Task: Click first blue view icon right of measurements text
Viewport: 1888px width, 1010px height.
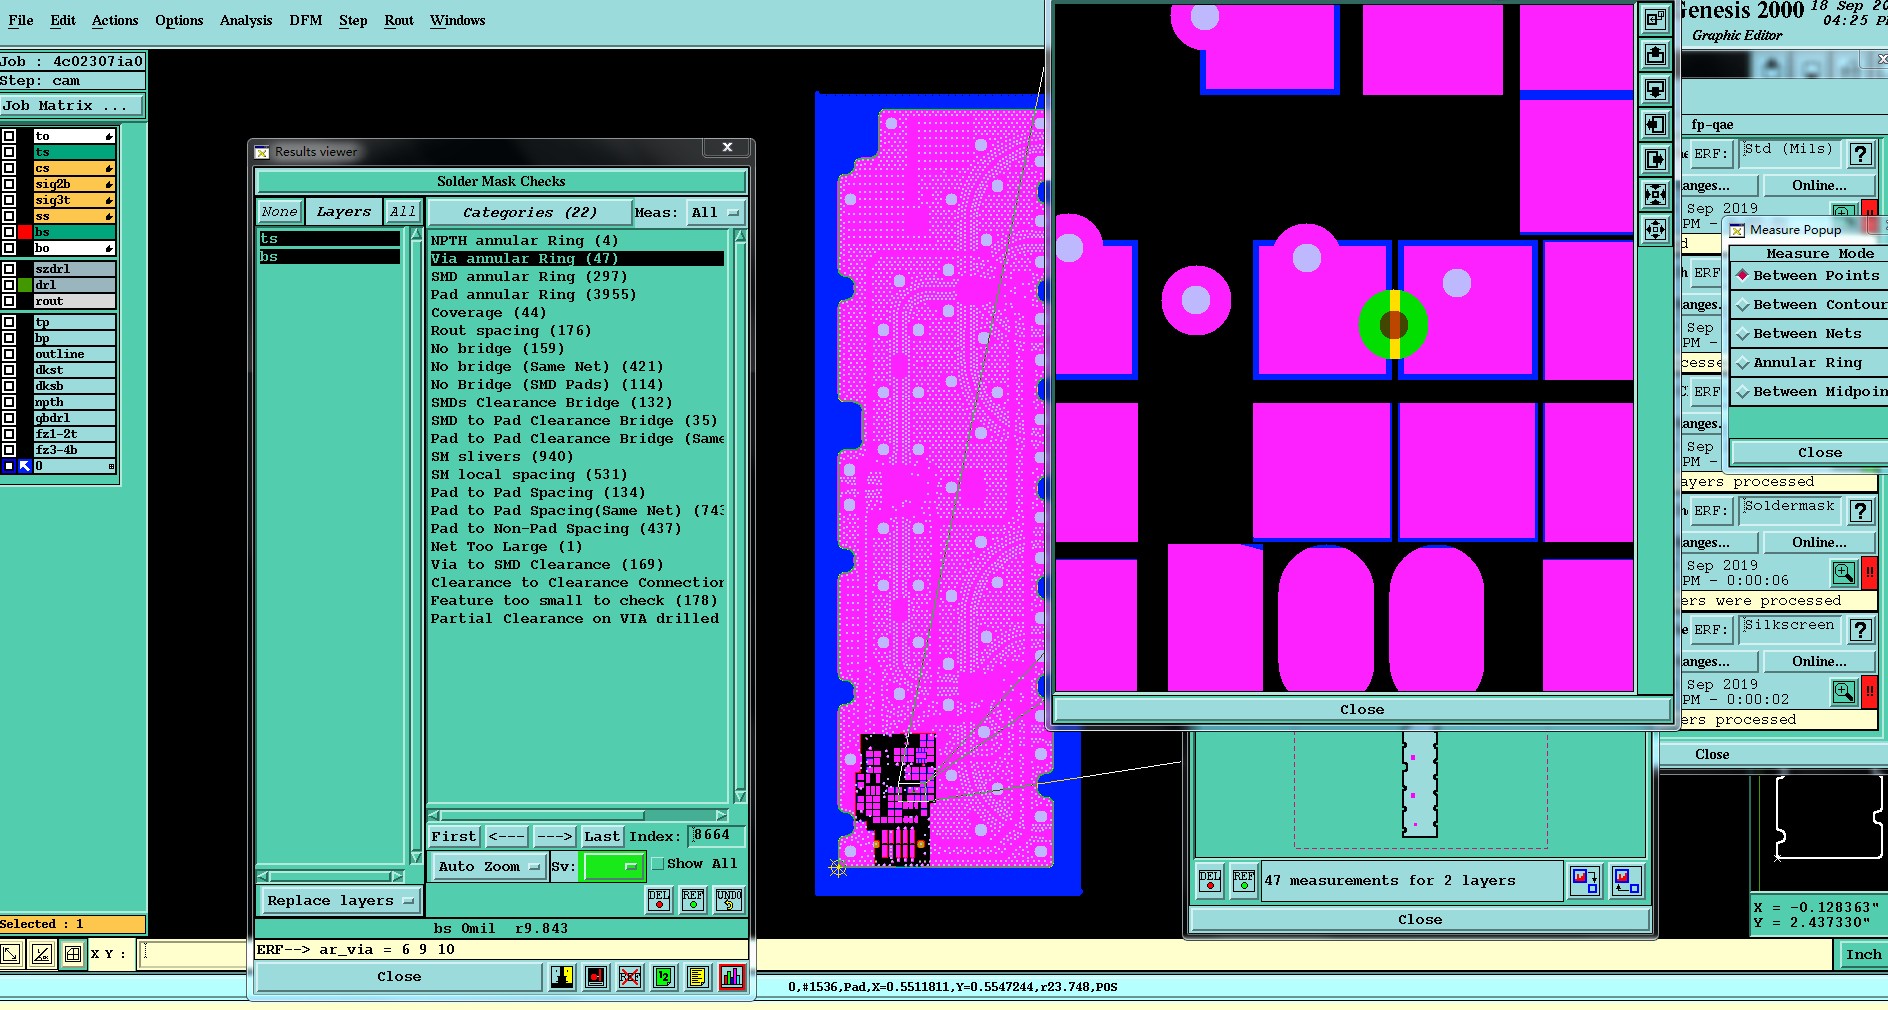Action: click(1585, 881)
